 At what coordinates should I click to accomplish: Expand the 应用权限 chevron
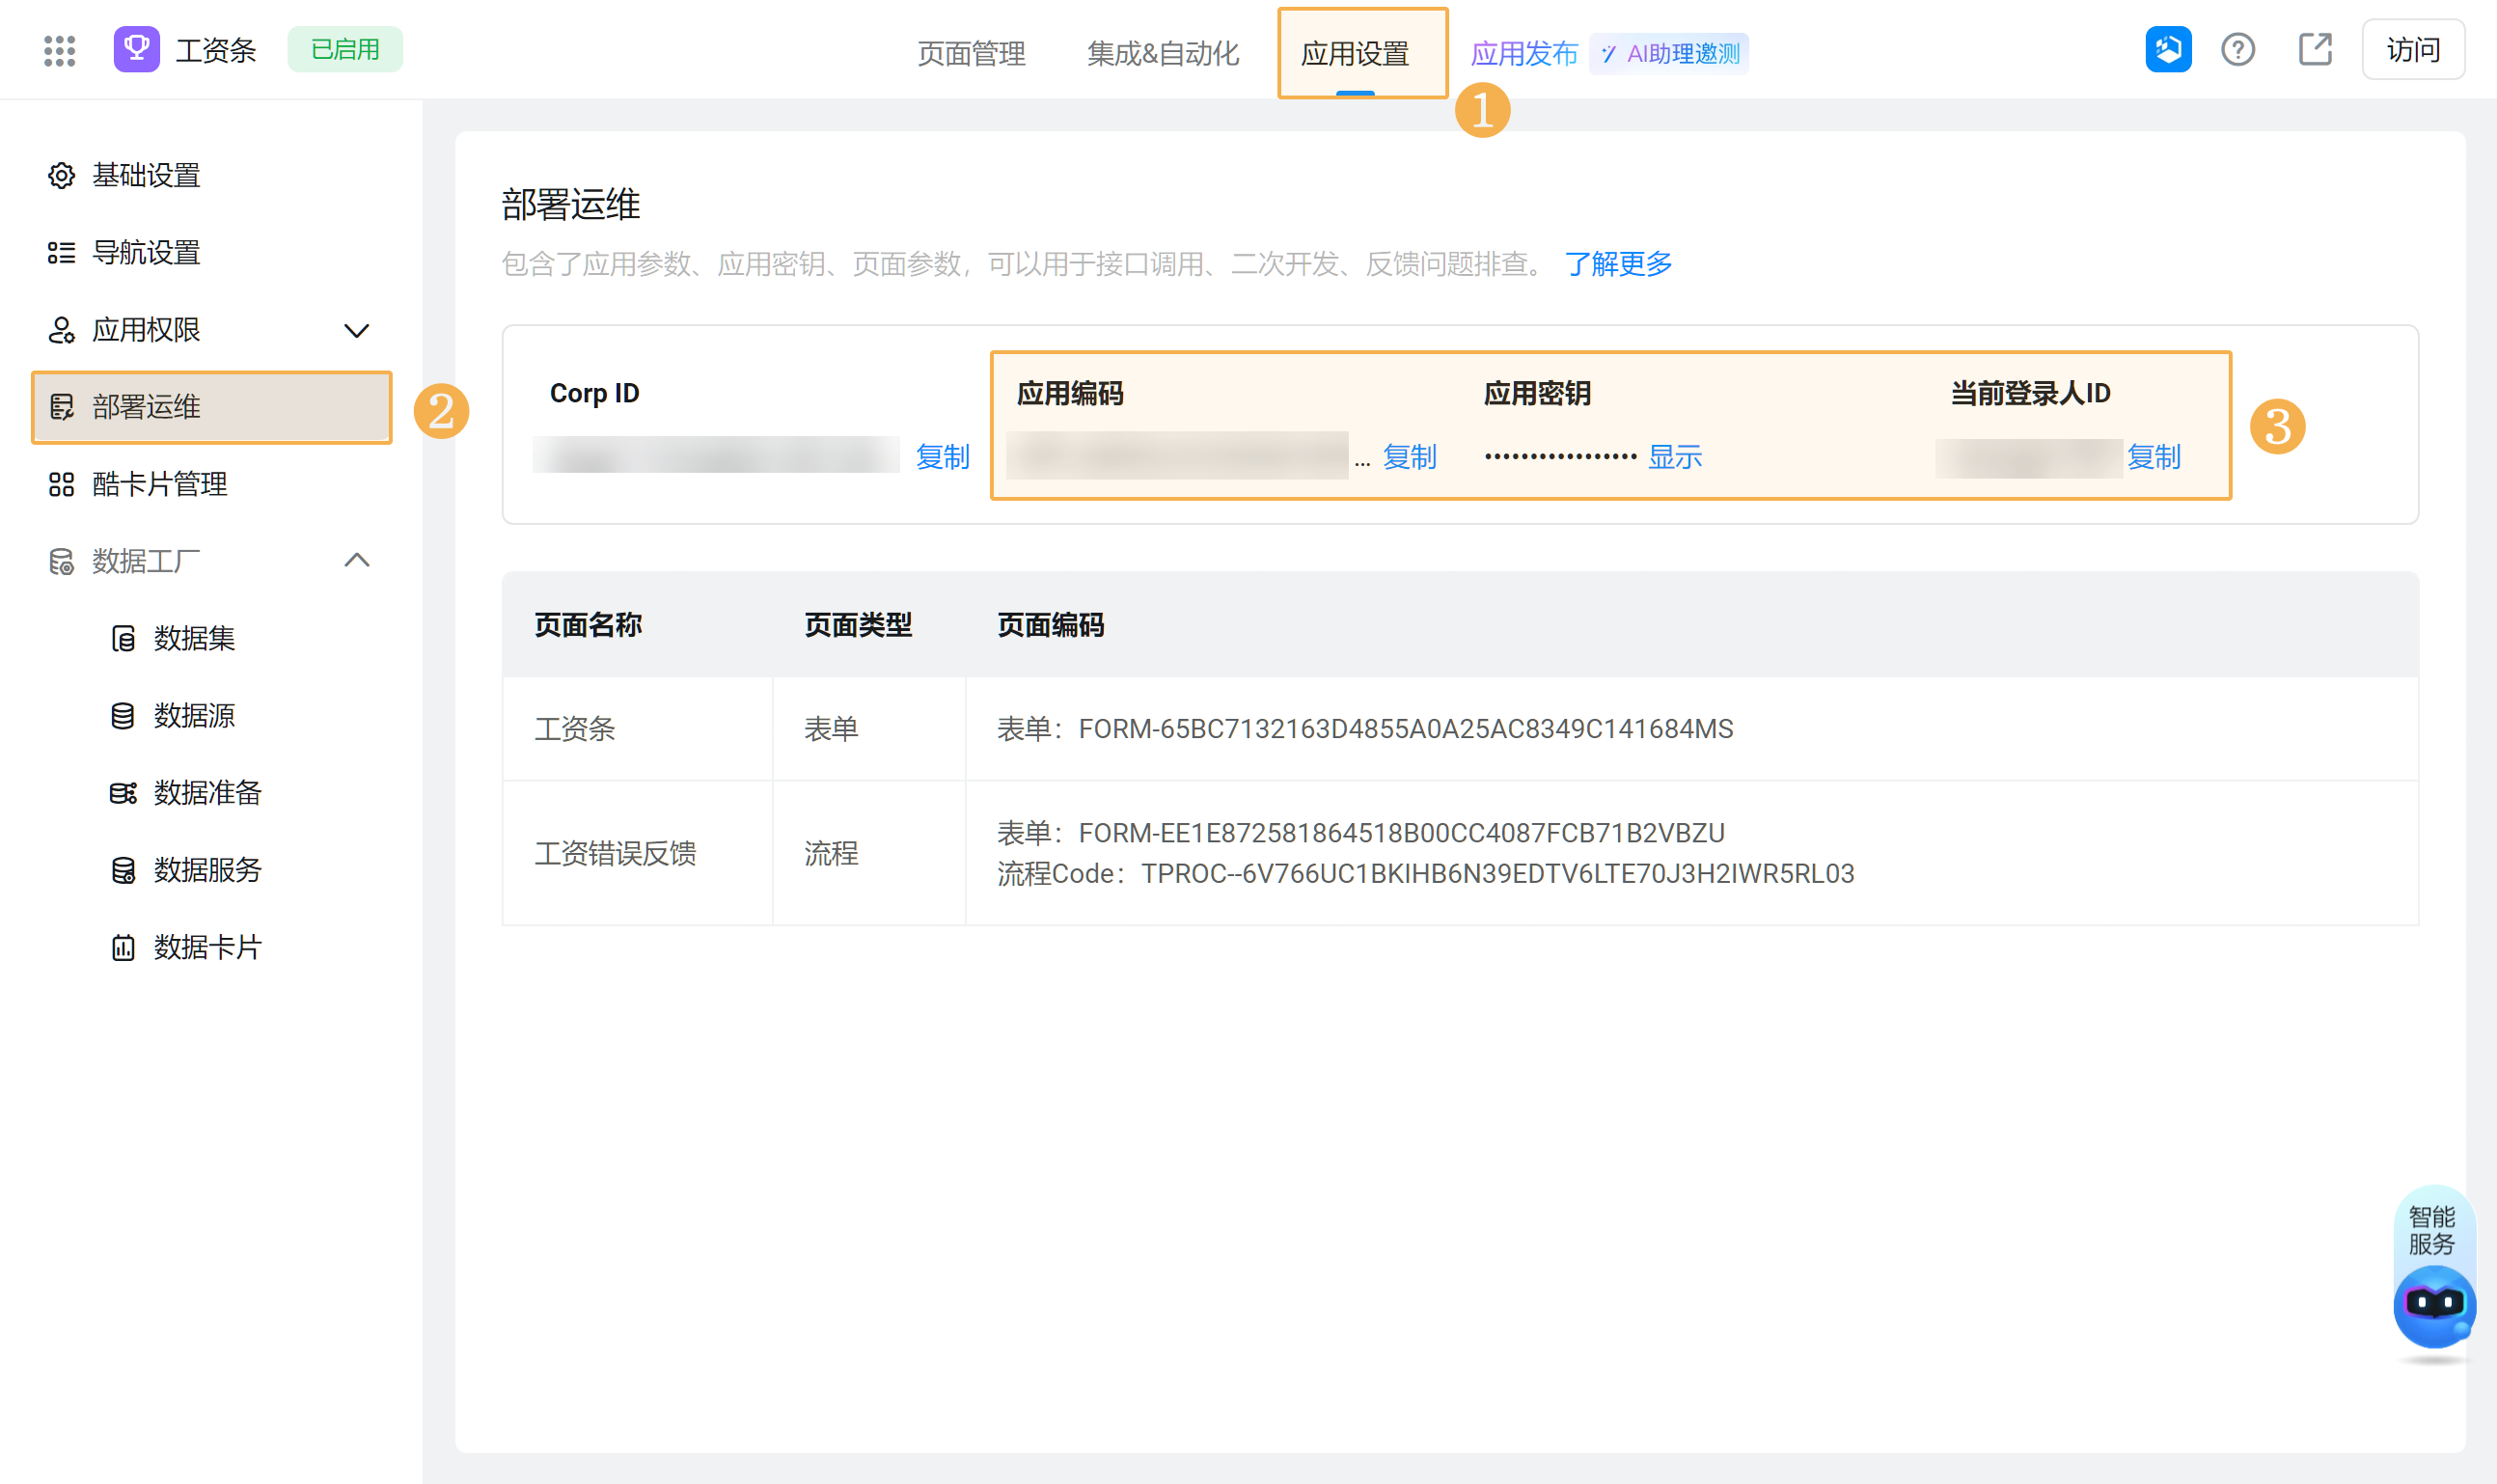point(356,330)
